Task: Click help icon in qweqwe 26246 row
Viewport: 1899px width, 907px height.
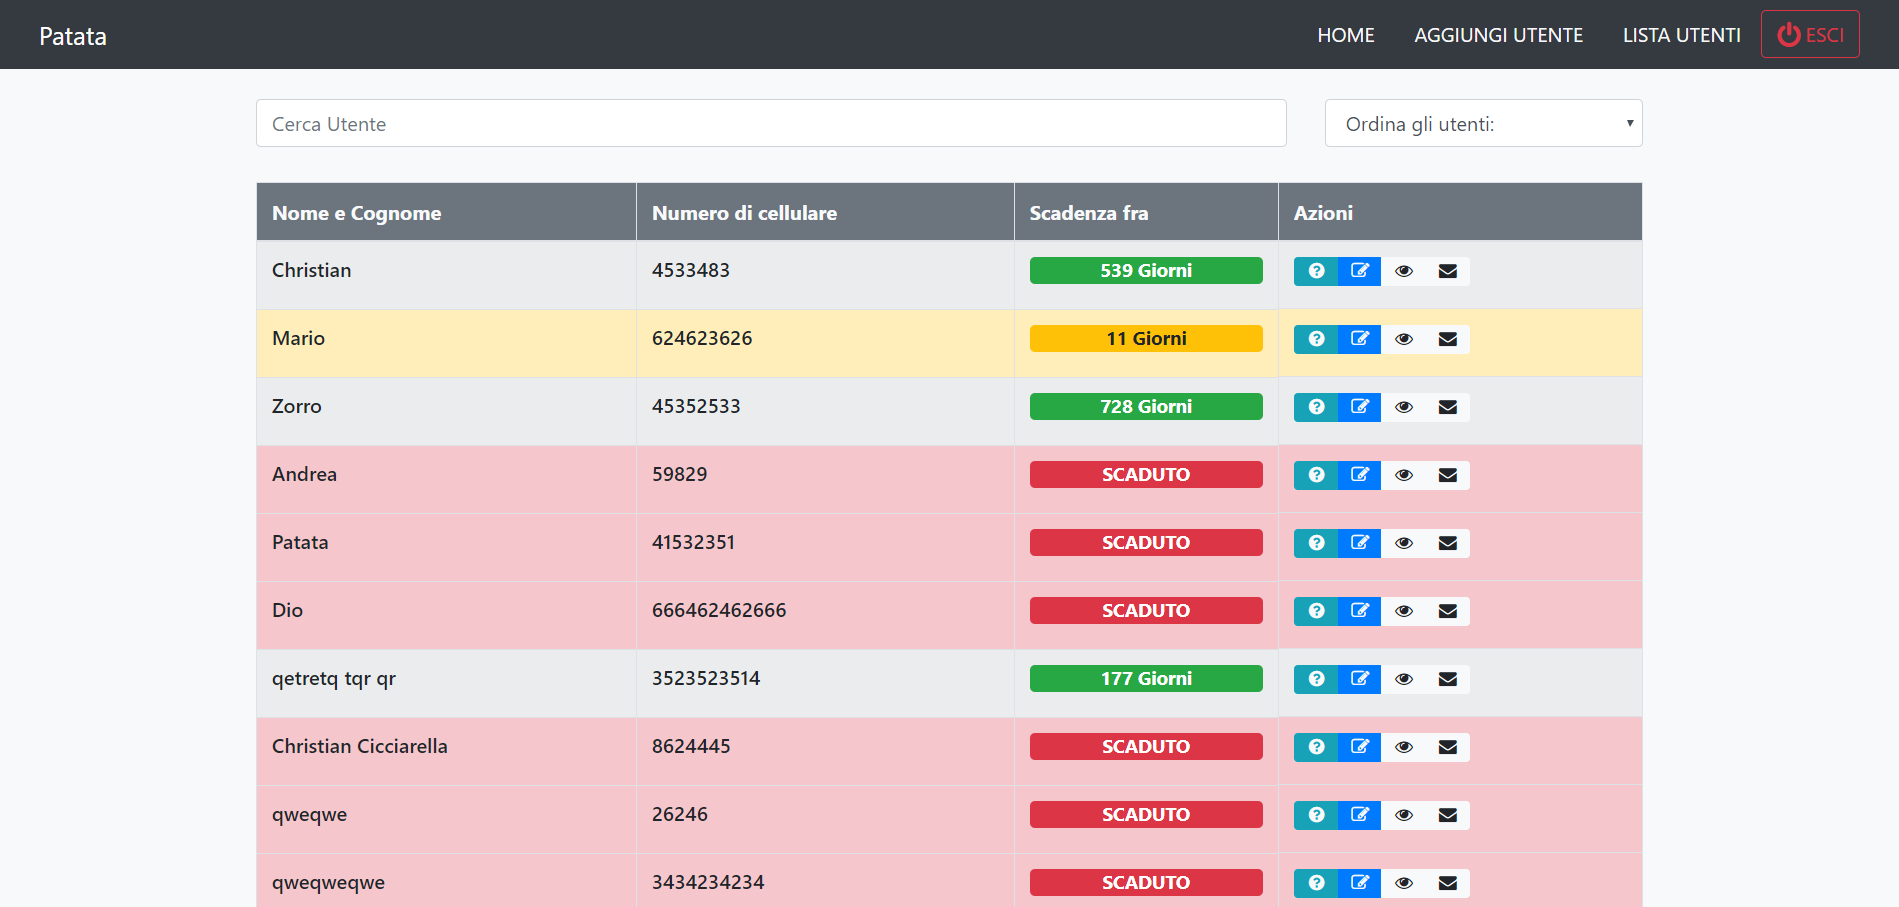Action: coord(1316,815)
